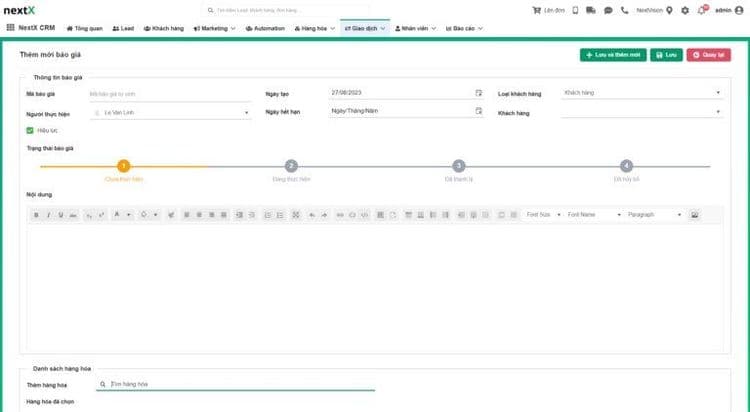The height and width of the screenshot is (412, 750).
Task: Select step 2 Đang thực hiện status
Action: click(x=291, y=166)
